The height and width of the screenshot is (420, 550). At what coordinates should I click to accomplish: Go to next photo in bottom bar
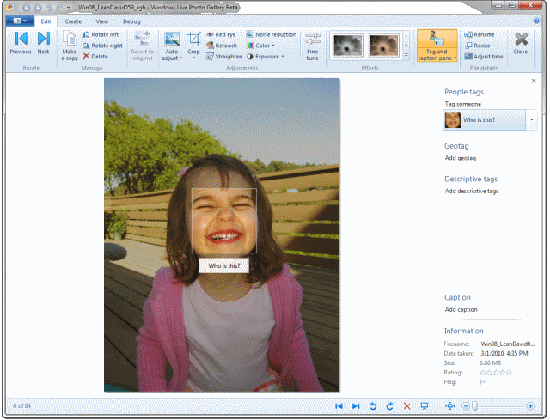pyautogui.click(x=355, y=406)
